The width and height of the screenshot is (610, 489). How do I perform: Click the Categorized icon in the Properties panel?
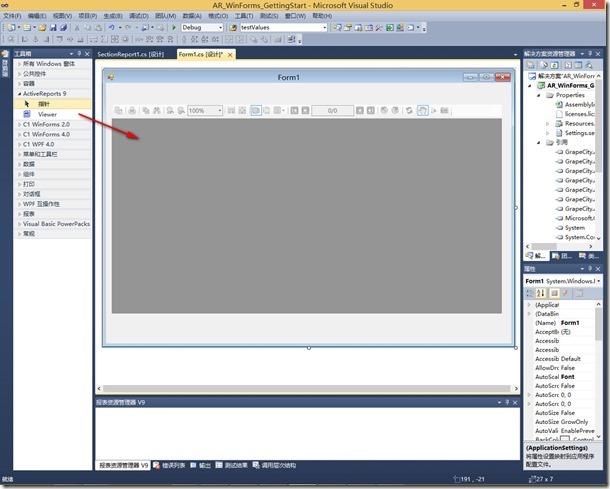point(529,293)
